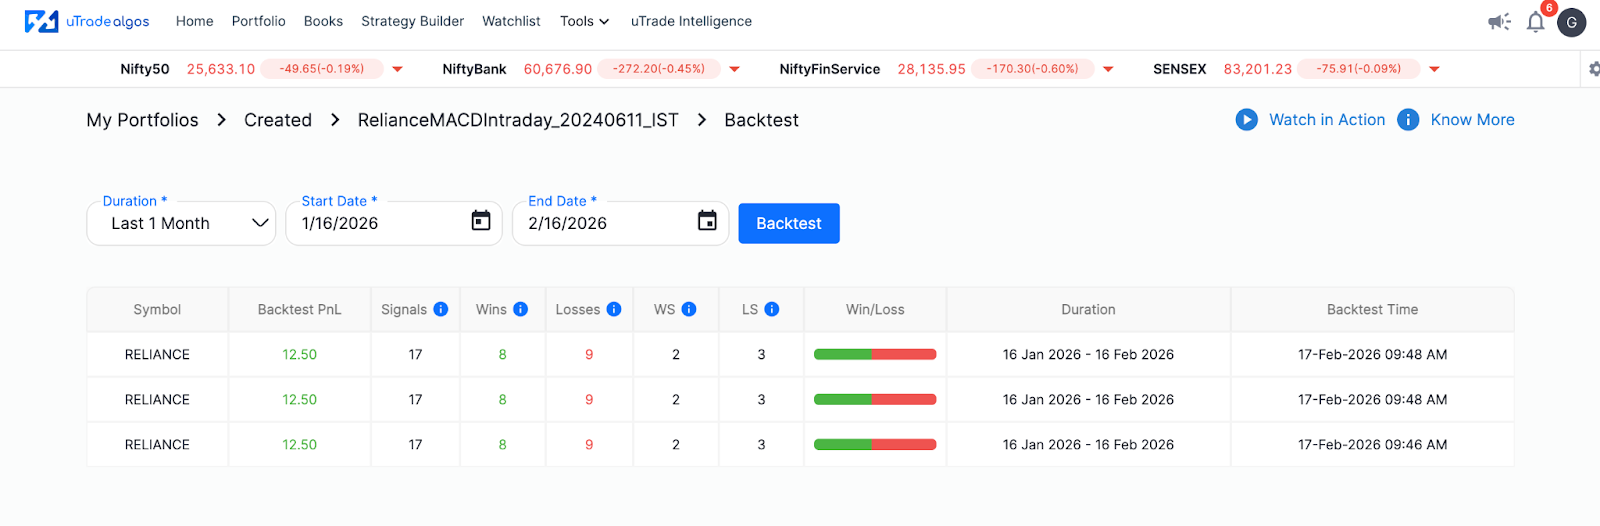Screen dimensions: 1600x526
Task: Open the Portfolio menu item
Action: (x=259, y=21)
